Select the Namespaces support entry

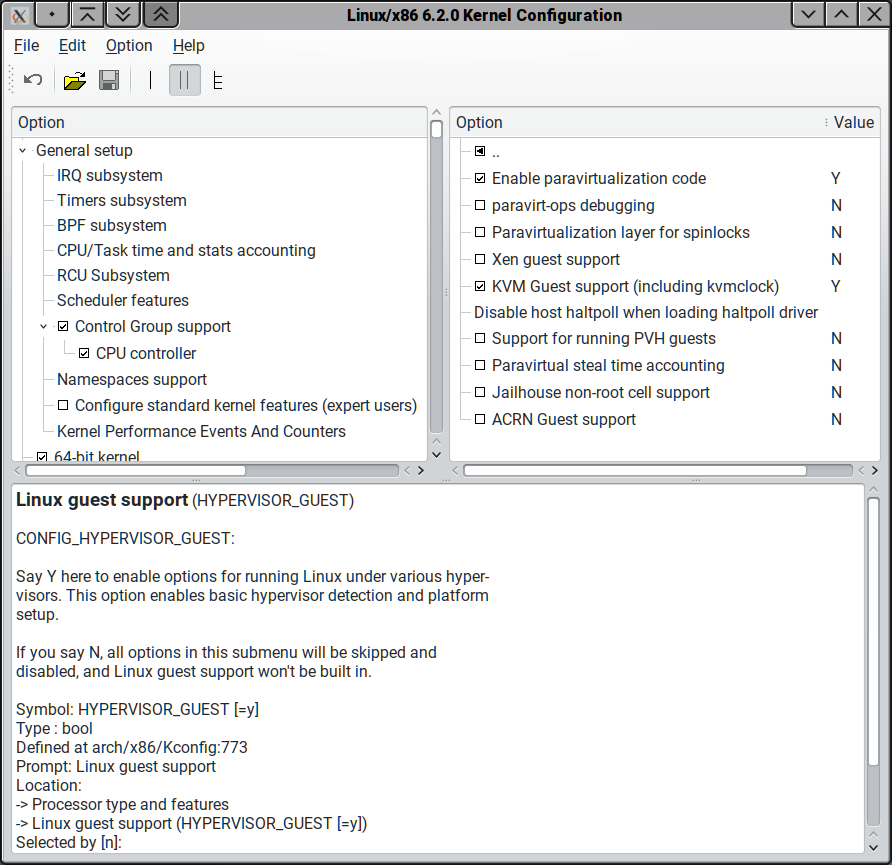[132, 379]
